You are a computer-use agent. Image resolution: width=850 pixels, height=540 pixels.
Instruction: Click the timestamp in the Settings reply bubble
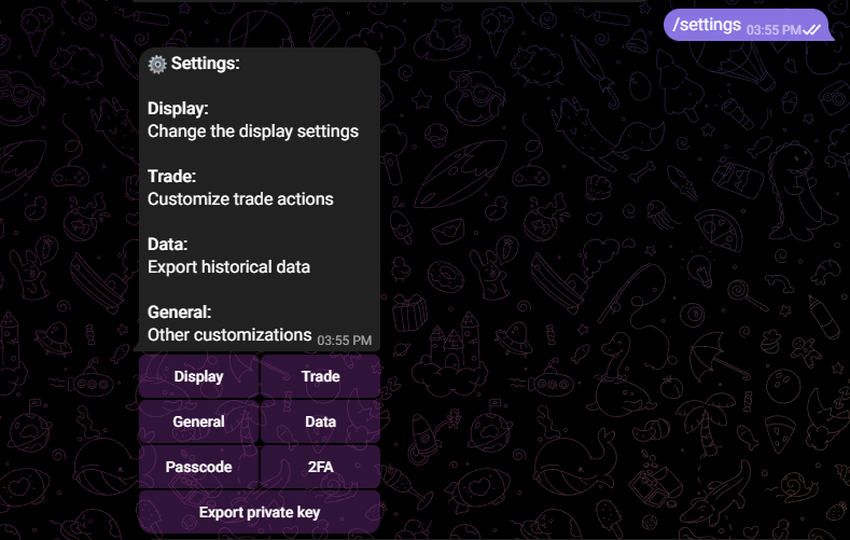[344, 341]
